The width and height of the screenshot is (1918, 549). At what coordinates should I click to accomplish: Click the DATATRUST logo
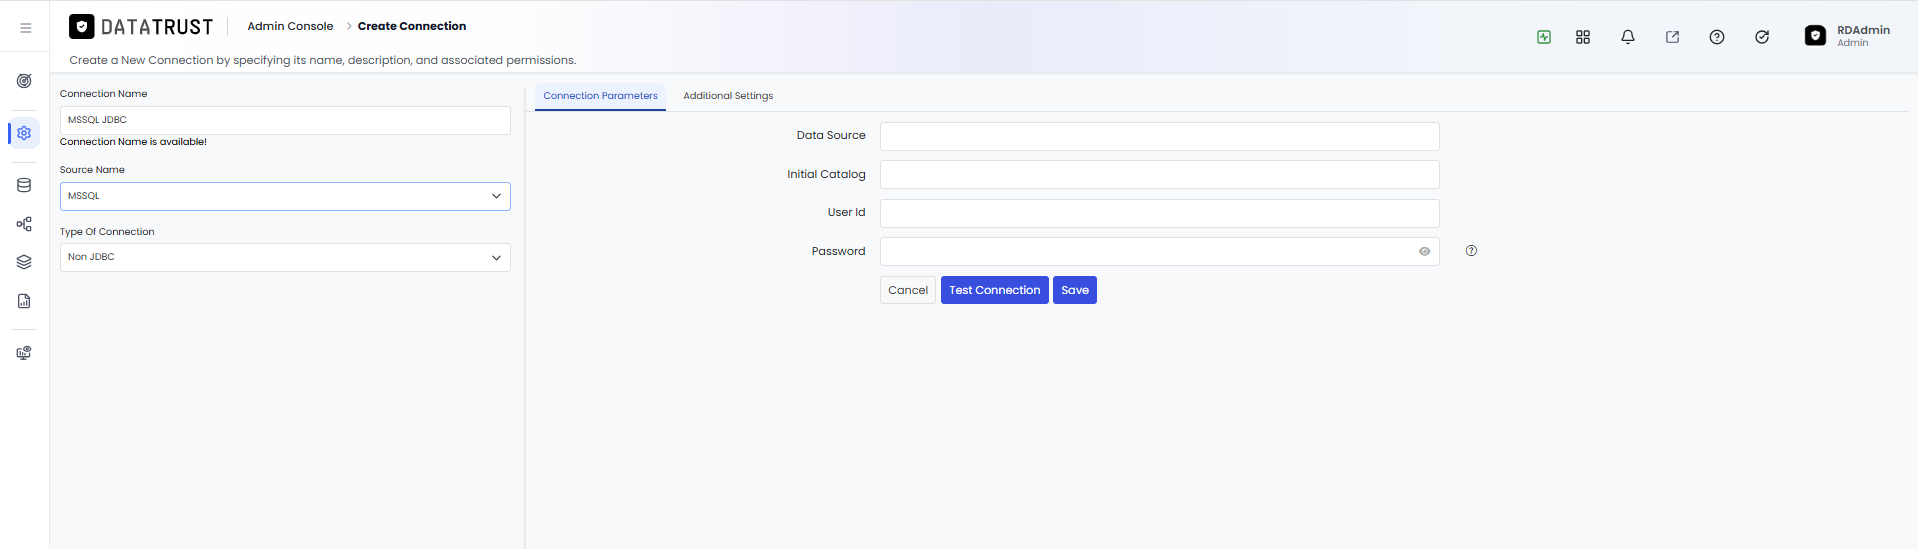click(141, 26)
